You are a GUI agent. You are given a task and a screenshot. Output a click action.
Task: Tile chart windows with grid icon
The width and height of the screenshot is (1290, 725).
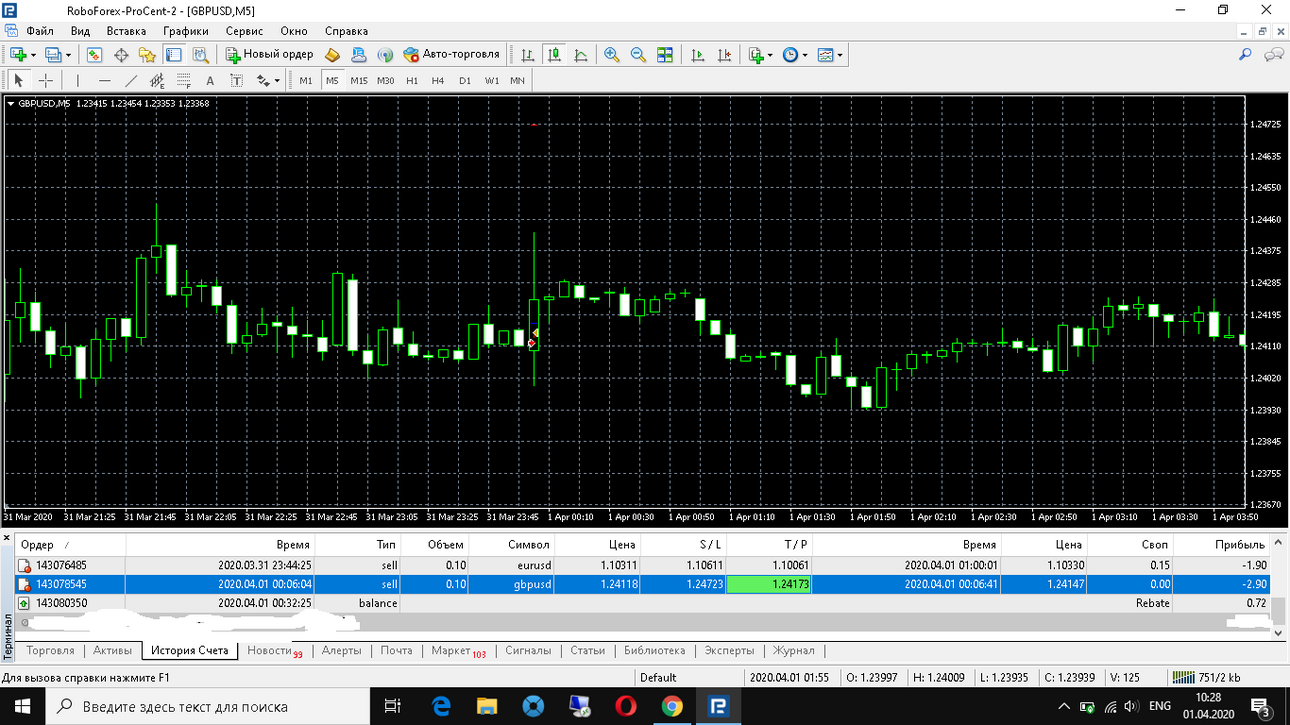point(665,55)
